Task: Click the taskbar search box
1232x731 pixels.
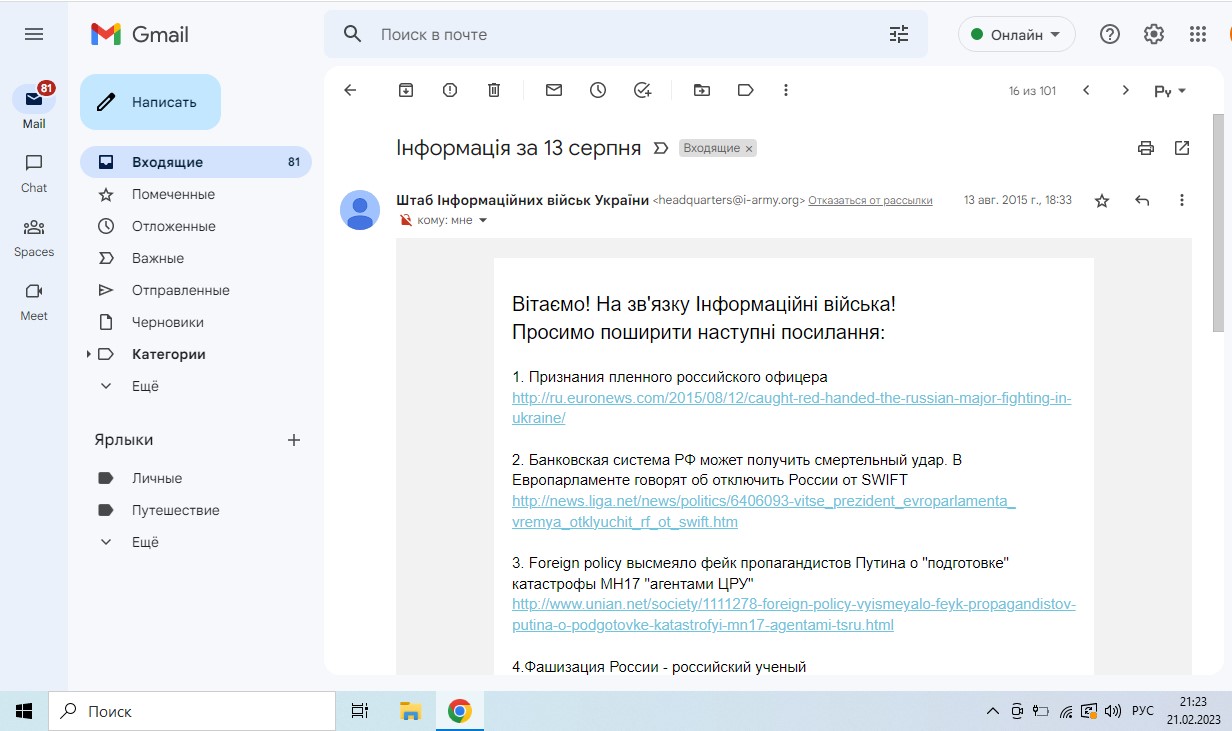Action: (x=192, y=711)
